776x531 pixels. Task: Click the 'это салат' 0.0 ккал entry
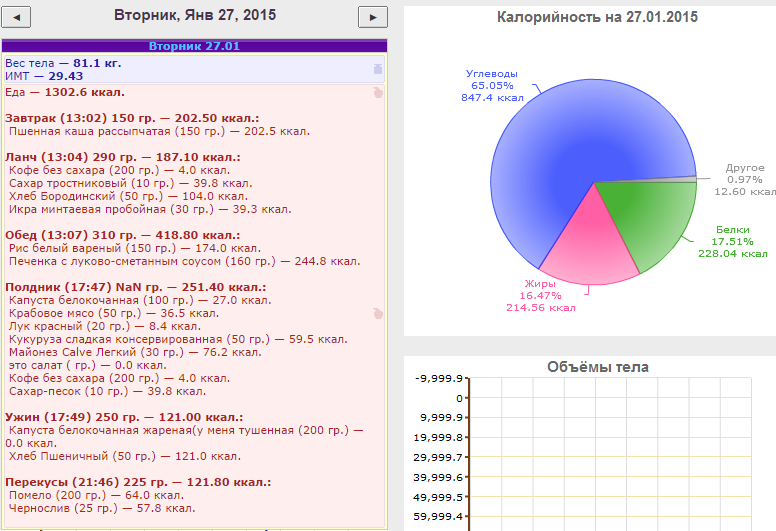[88, 365]
